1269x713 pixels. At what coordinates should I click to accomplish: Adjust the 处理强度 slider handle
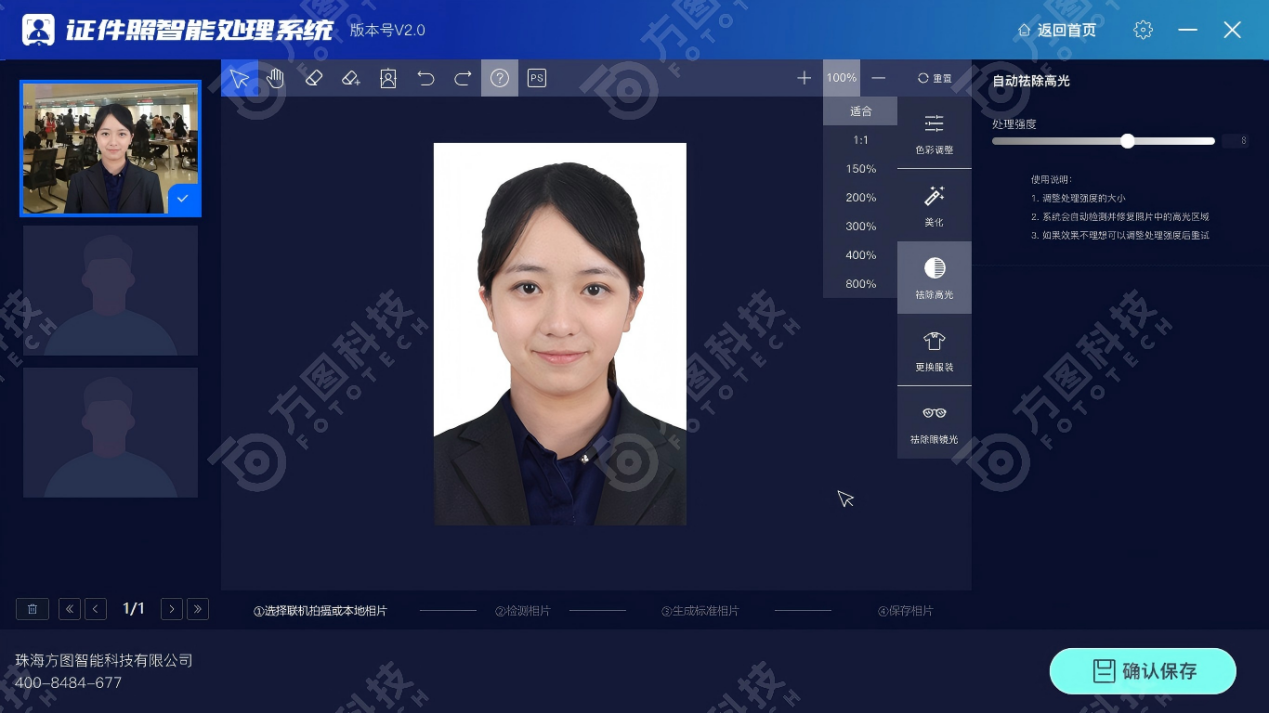click(x=1127, y=141)
